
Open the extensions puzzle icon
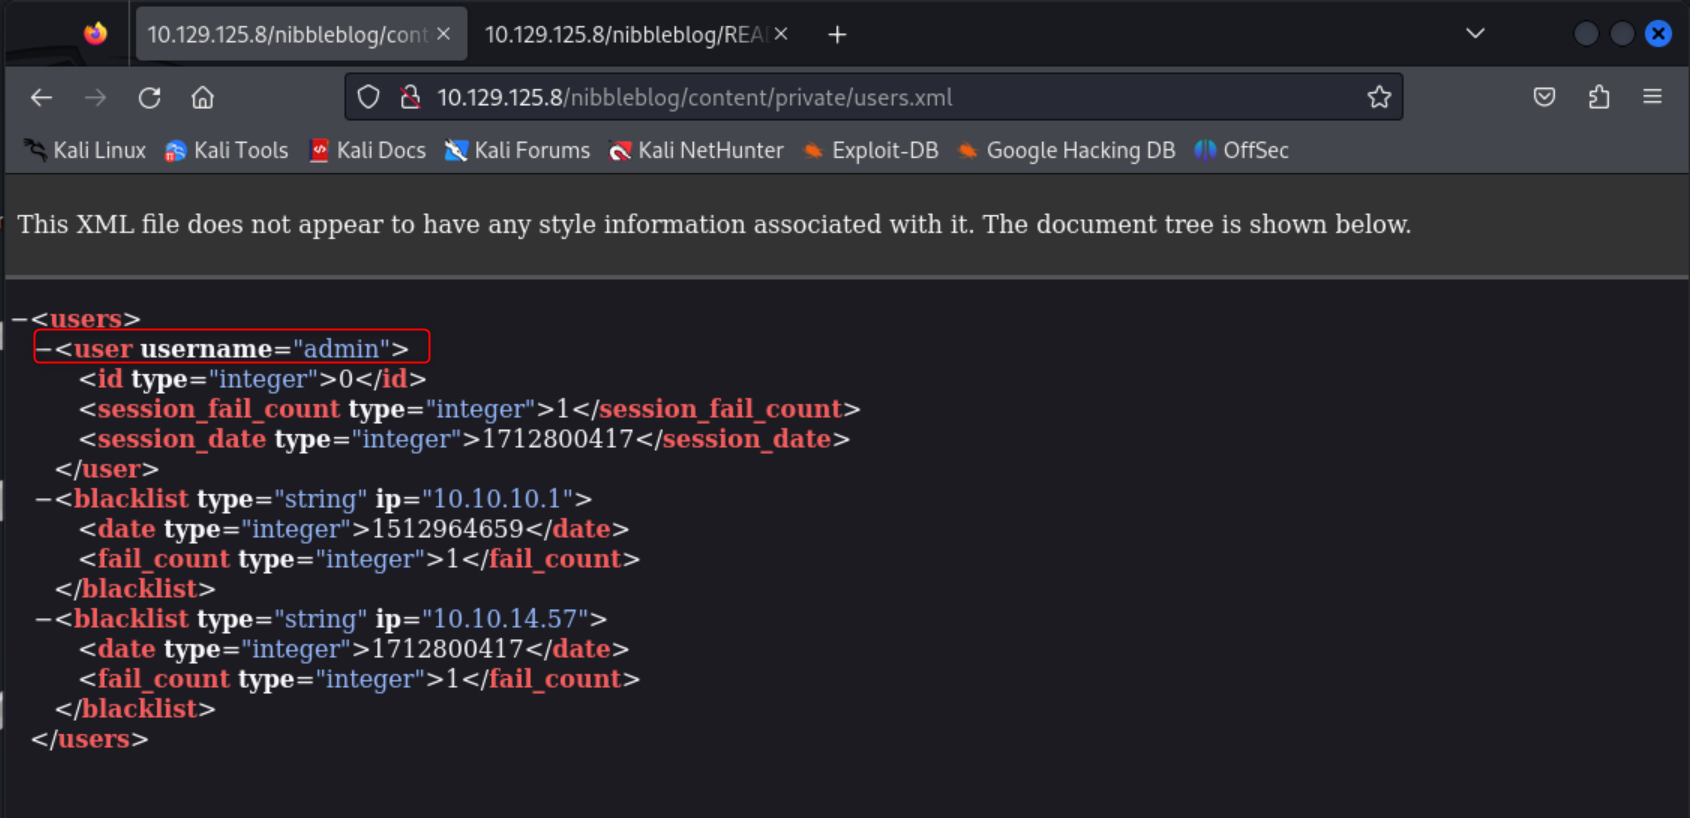1598,97
